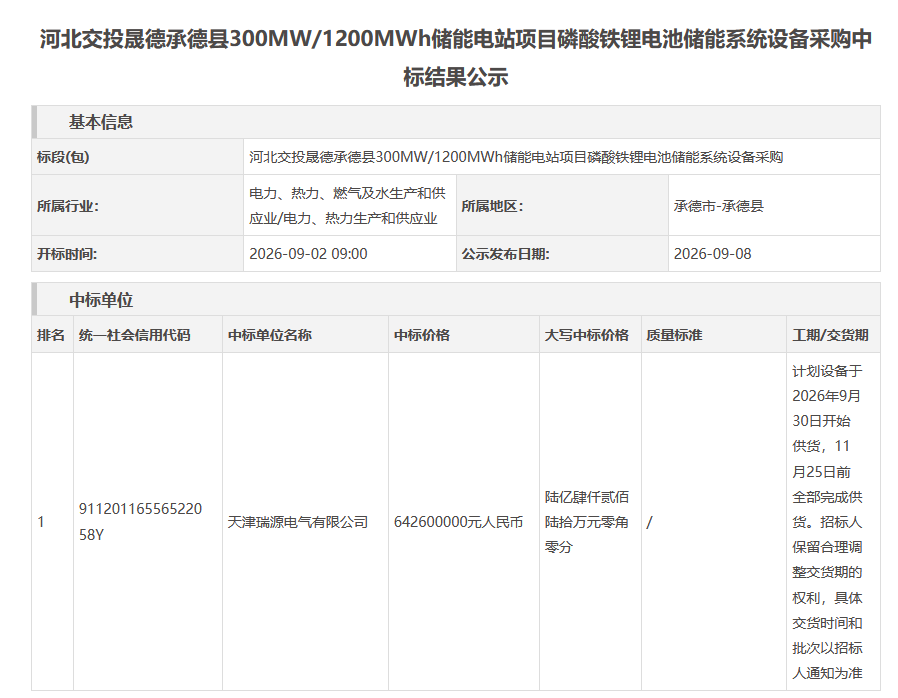
Task: Click the 所属地区 label
Action: (492, 206)
